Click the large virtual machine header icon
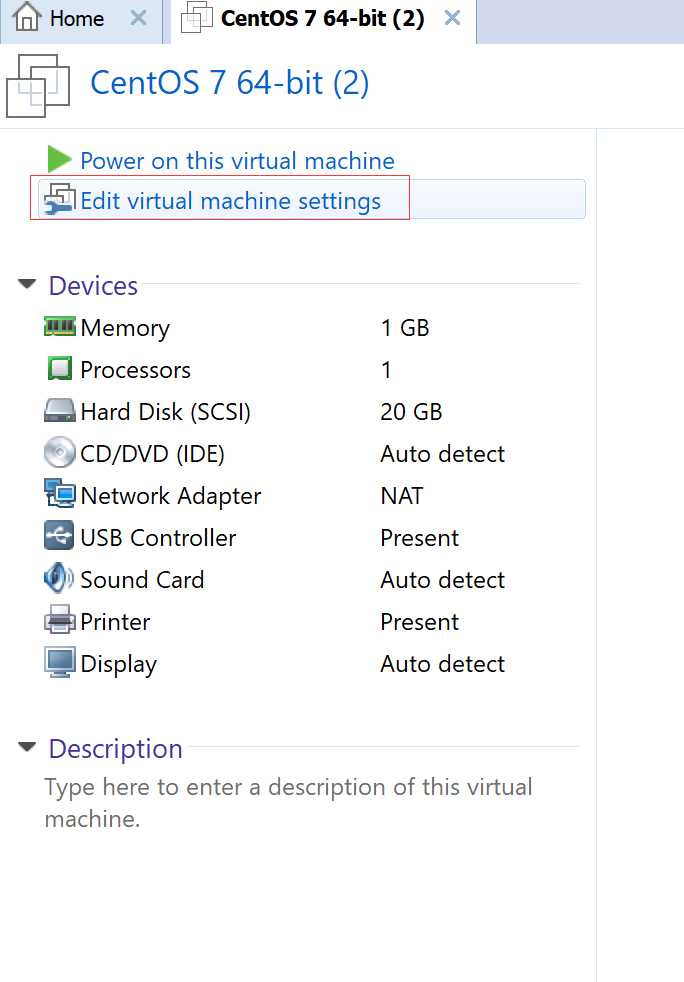 38,86
